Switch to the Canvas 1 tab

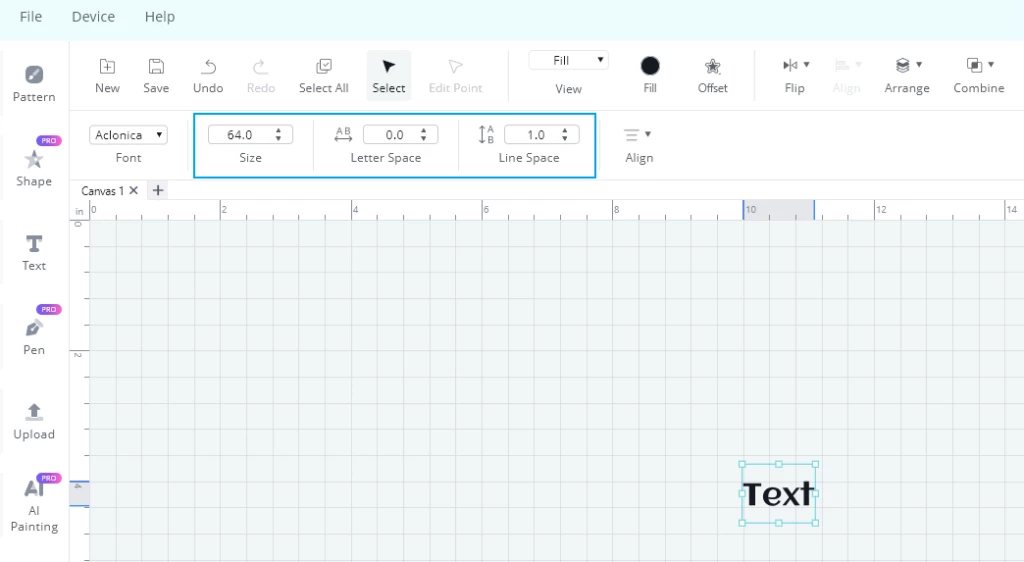click(103, 191)
